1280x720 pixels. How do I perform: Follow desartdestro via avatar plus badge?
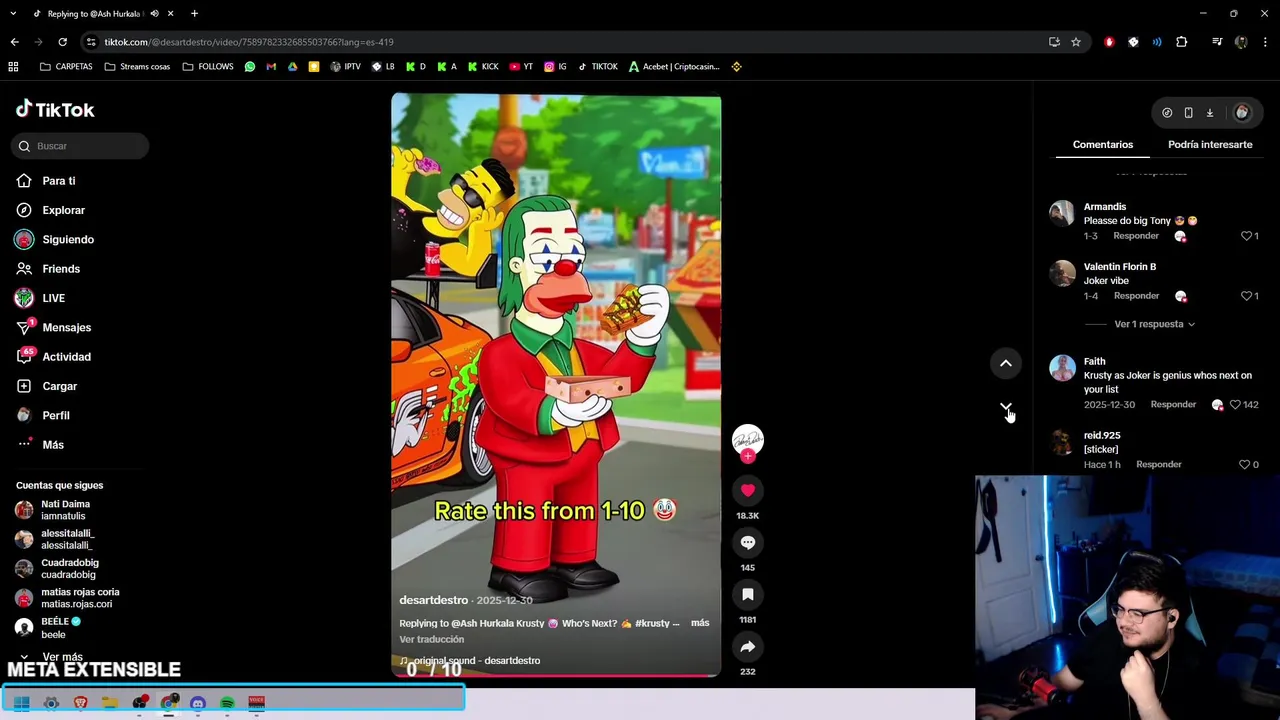coord(748,456)
